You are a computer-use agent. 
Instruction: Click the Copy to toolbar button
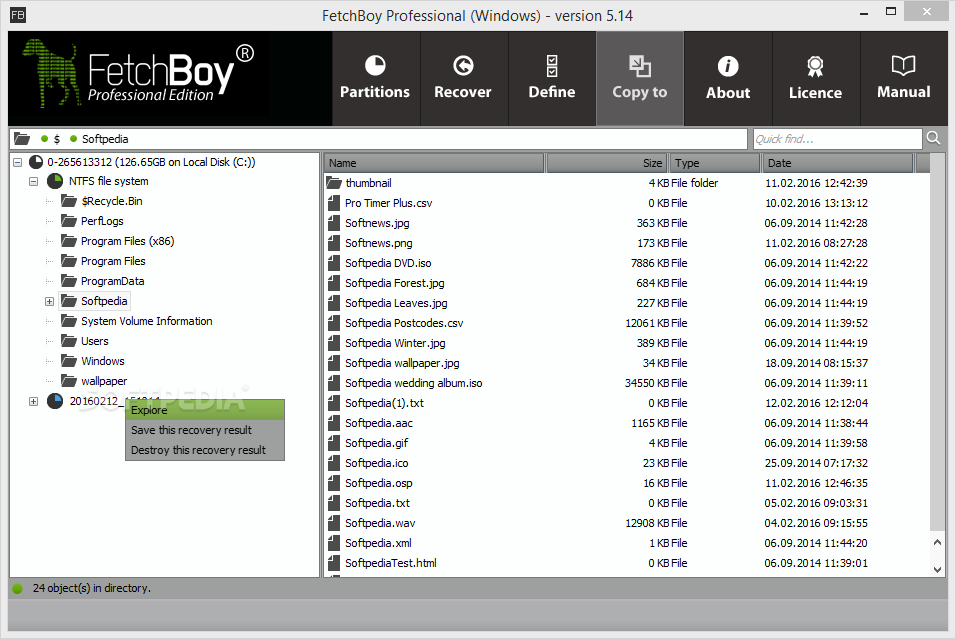pyautogui.click(x=640, y=79)
